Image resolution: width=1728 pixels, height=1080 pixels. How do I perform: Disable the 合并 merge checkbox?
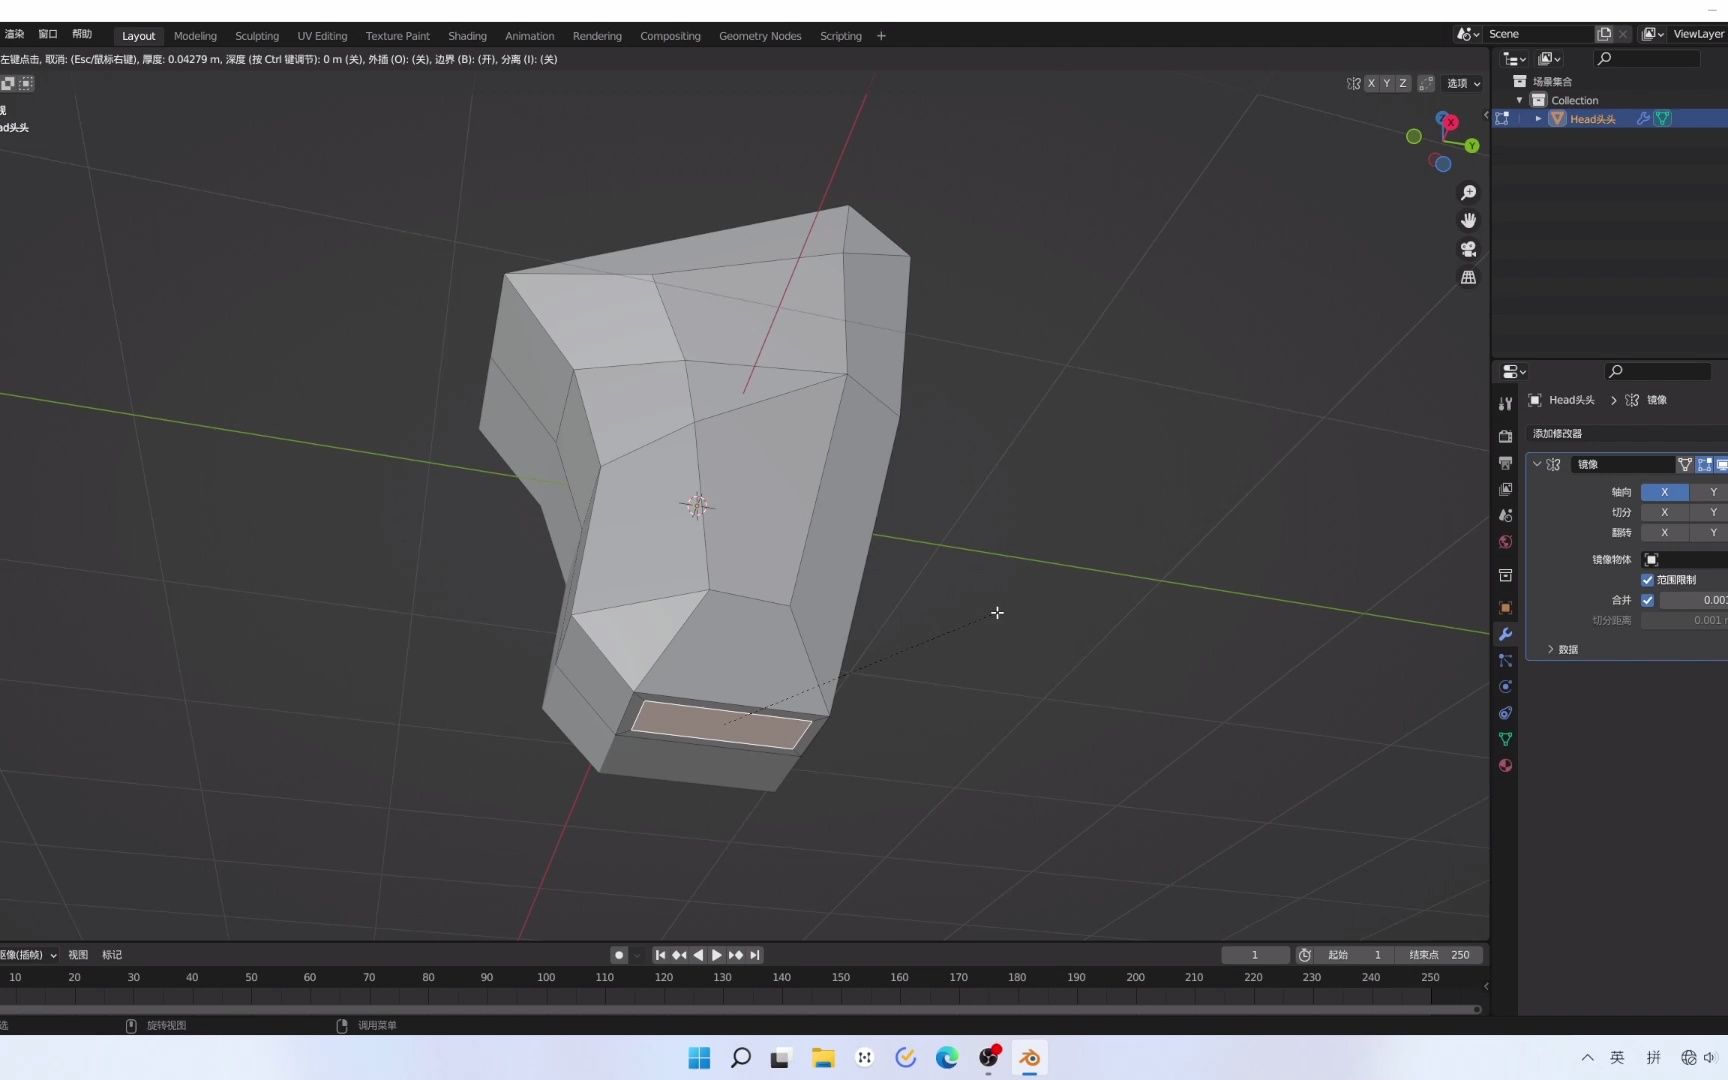(1649, 600)
